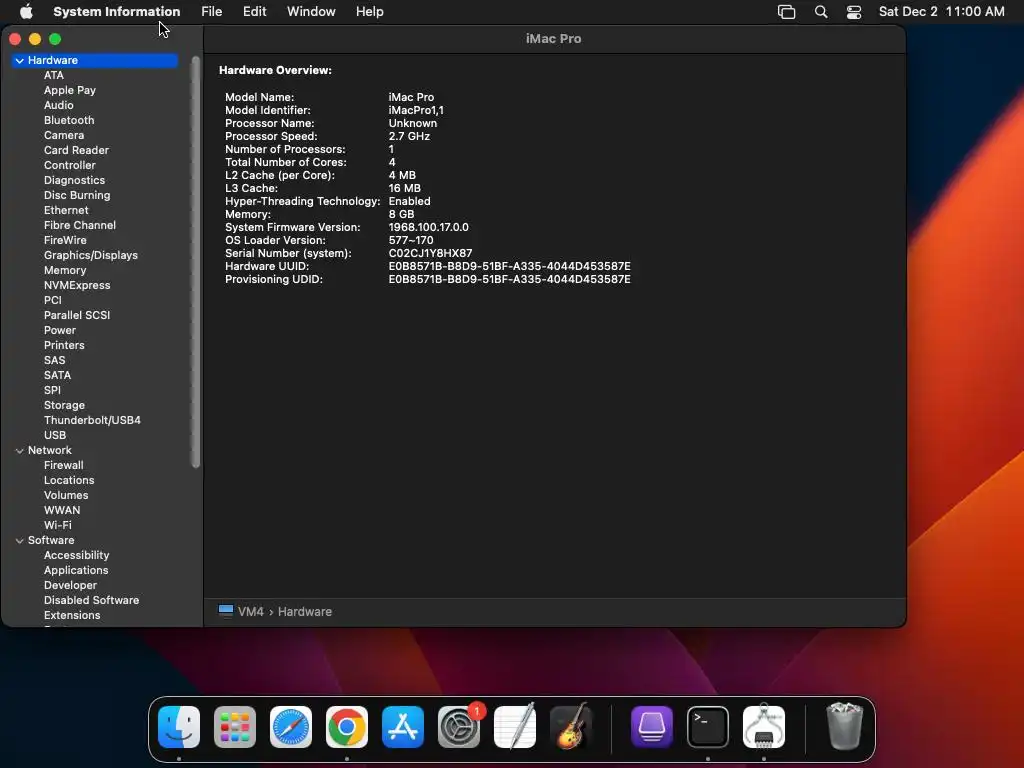The width and height of the screenshot is (1024, 768).
Task: Select Printers in the sidebar
Action: tap(63, 345)
